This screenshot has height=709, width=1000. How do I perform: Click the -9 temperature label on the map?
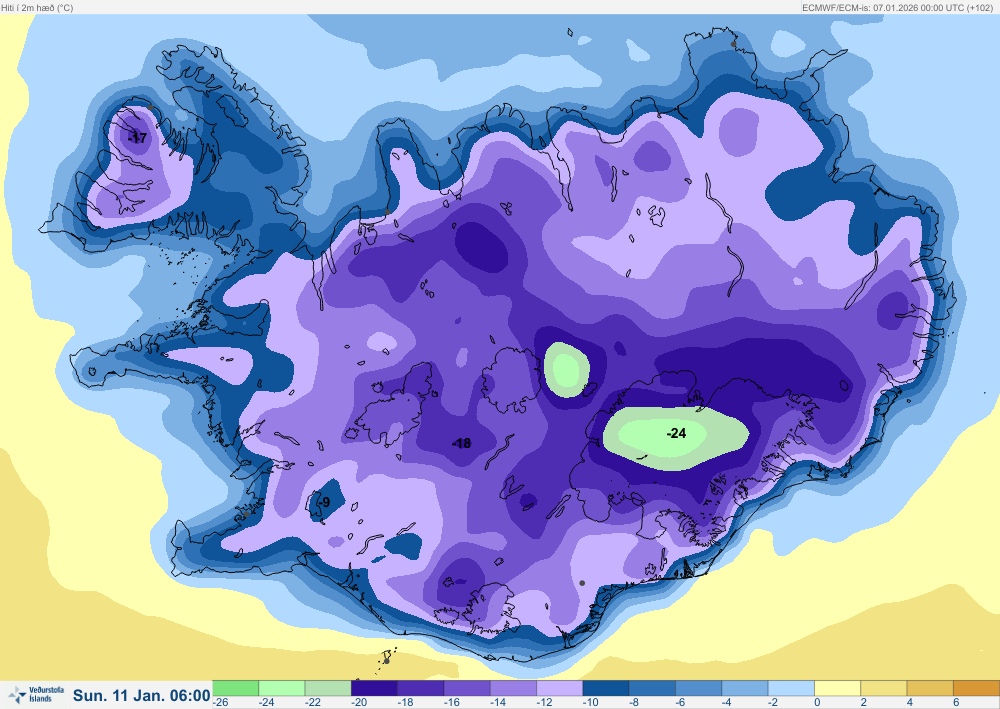point(325,502)
